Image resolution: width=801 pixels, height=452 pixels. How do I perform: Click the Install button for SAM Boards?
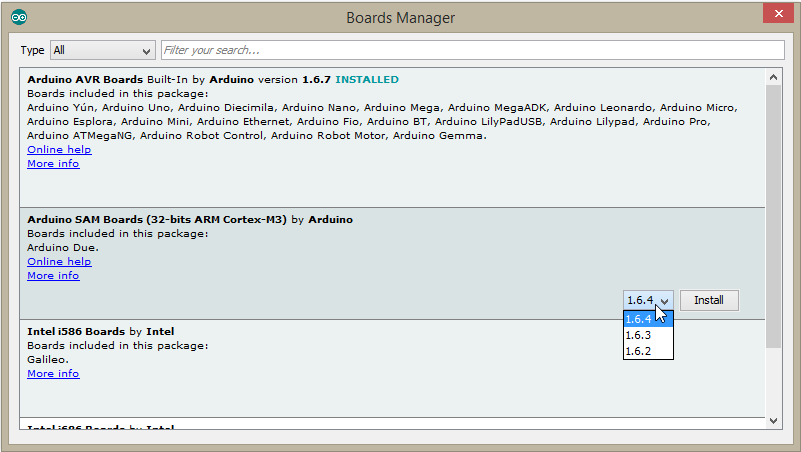tap(709, 300)
